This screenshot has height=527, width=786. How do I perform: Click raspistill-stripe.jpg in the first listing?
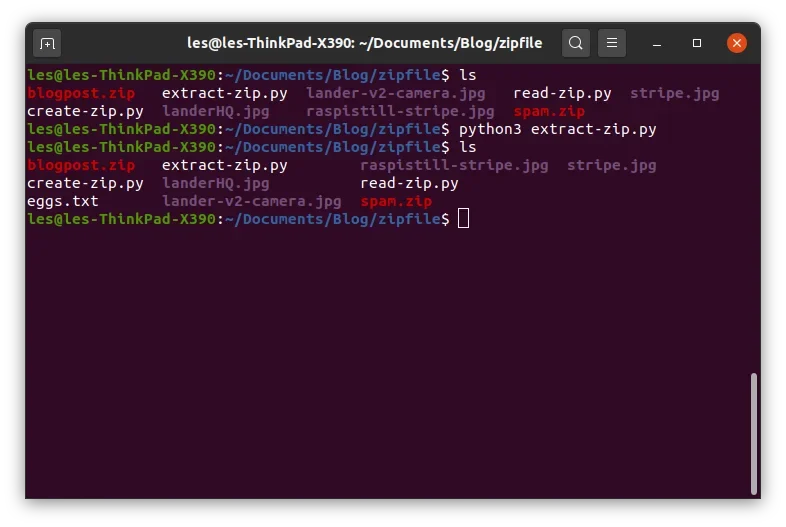400,111
